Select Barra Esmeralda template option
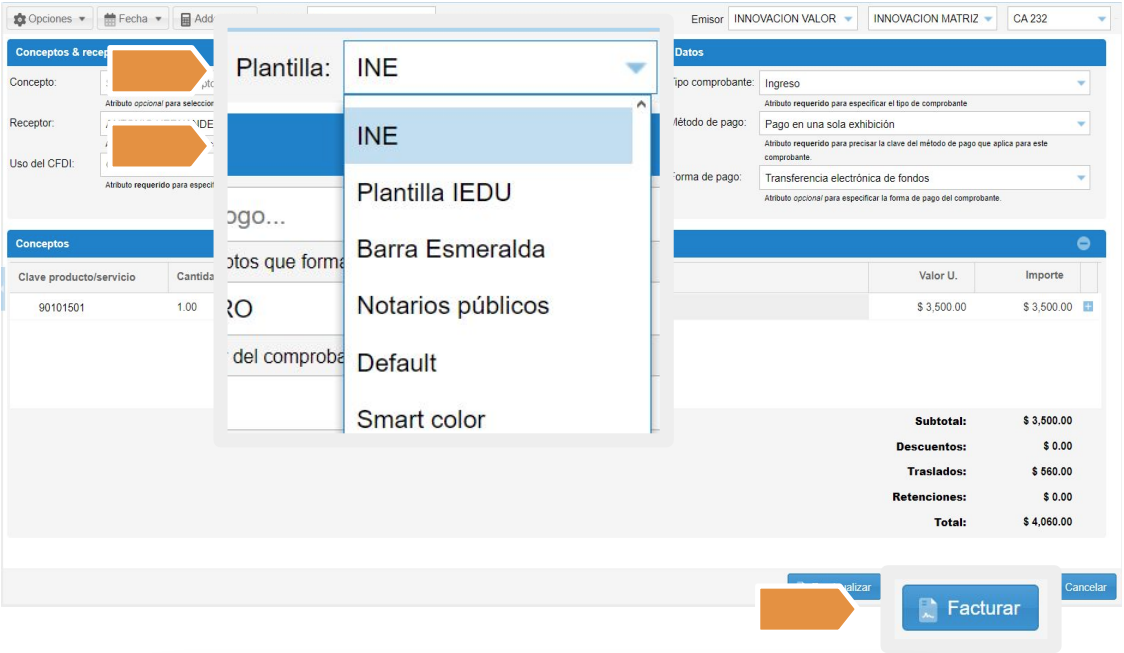This screenshot has height=653, width=1124. pos(450,249)
